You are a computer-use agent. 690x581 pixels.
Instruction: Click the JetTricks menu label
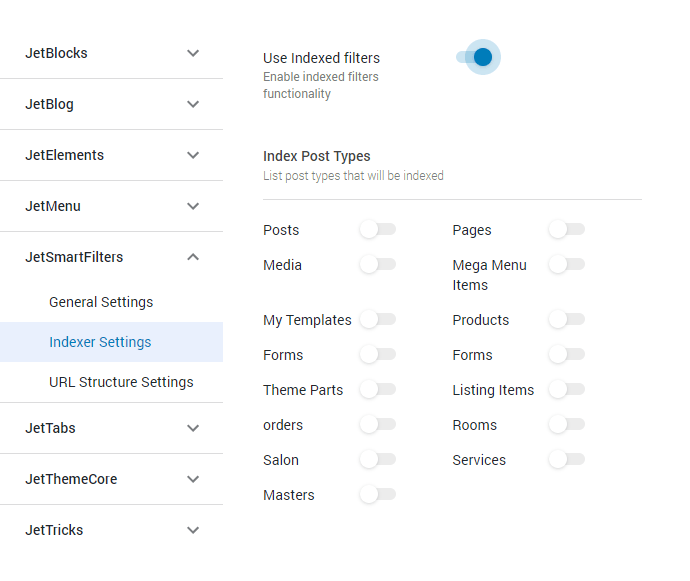[54, 530]
